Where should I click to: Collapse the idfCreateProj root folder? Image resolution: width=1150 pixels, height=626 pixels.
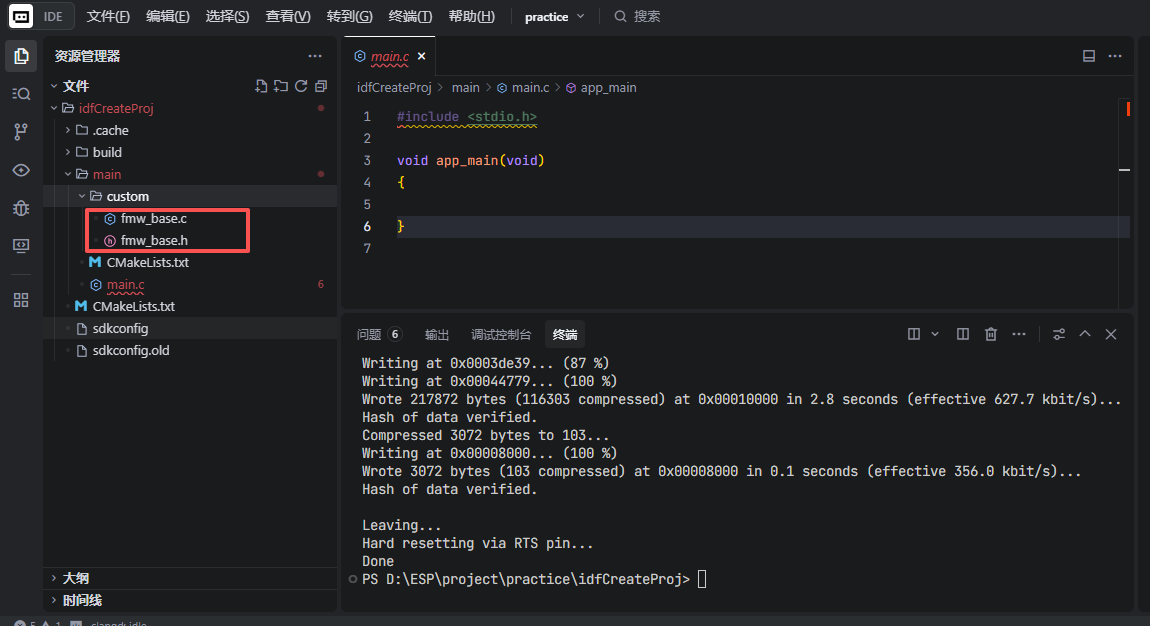(x=54, y=108)
